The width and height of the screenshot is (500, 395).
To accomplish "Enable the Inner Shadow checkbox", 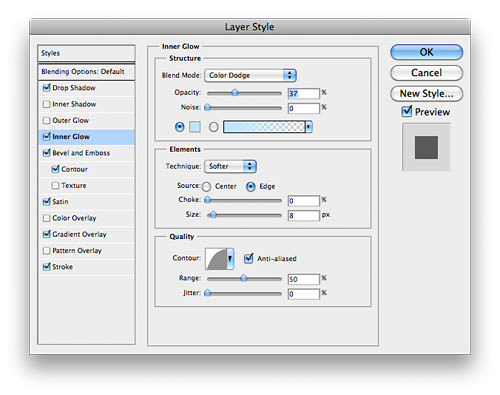I will click(x=47, y=104).
